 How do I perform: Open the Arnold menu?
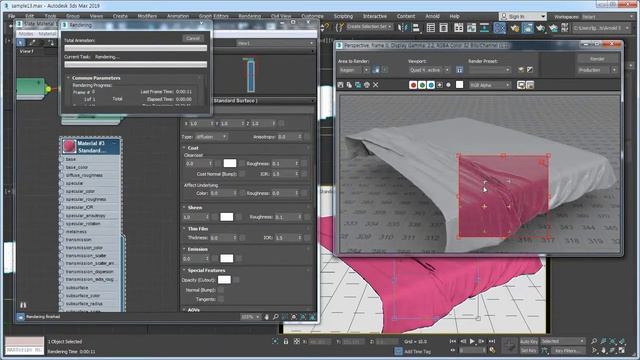[x=432, y=16]
